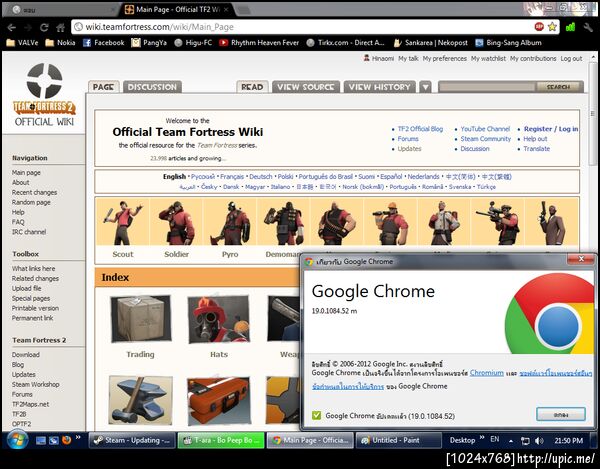600x469 pixels.
Task: Open My watchlist link
Action: pyautogui.click(x=488, y=59)
